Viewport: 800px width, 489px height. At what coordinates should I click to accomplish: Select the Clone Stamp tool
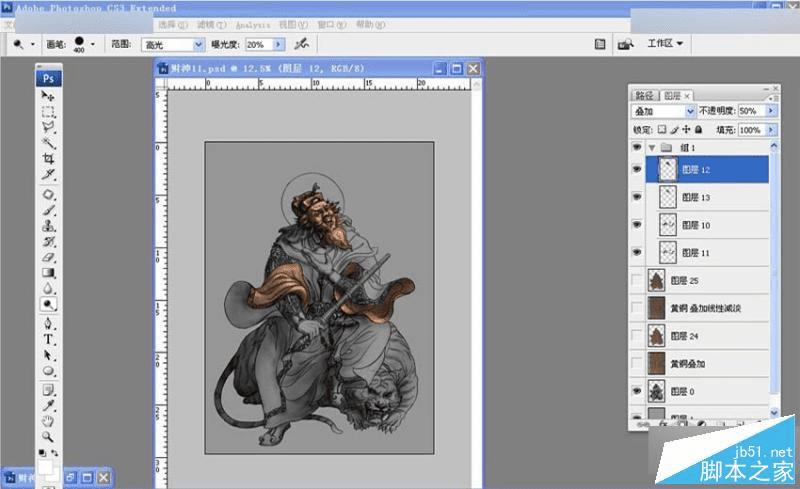(x=48, y=226)
